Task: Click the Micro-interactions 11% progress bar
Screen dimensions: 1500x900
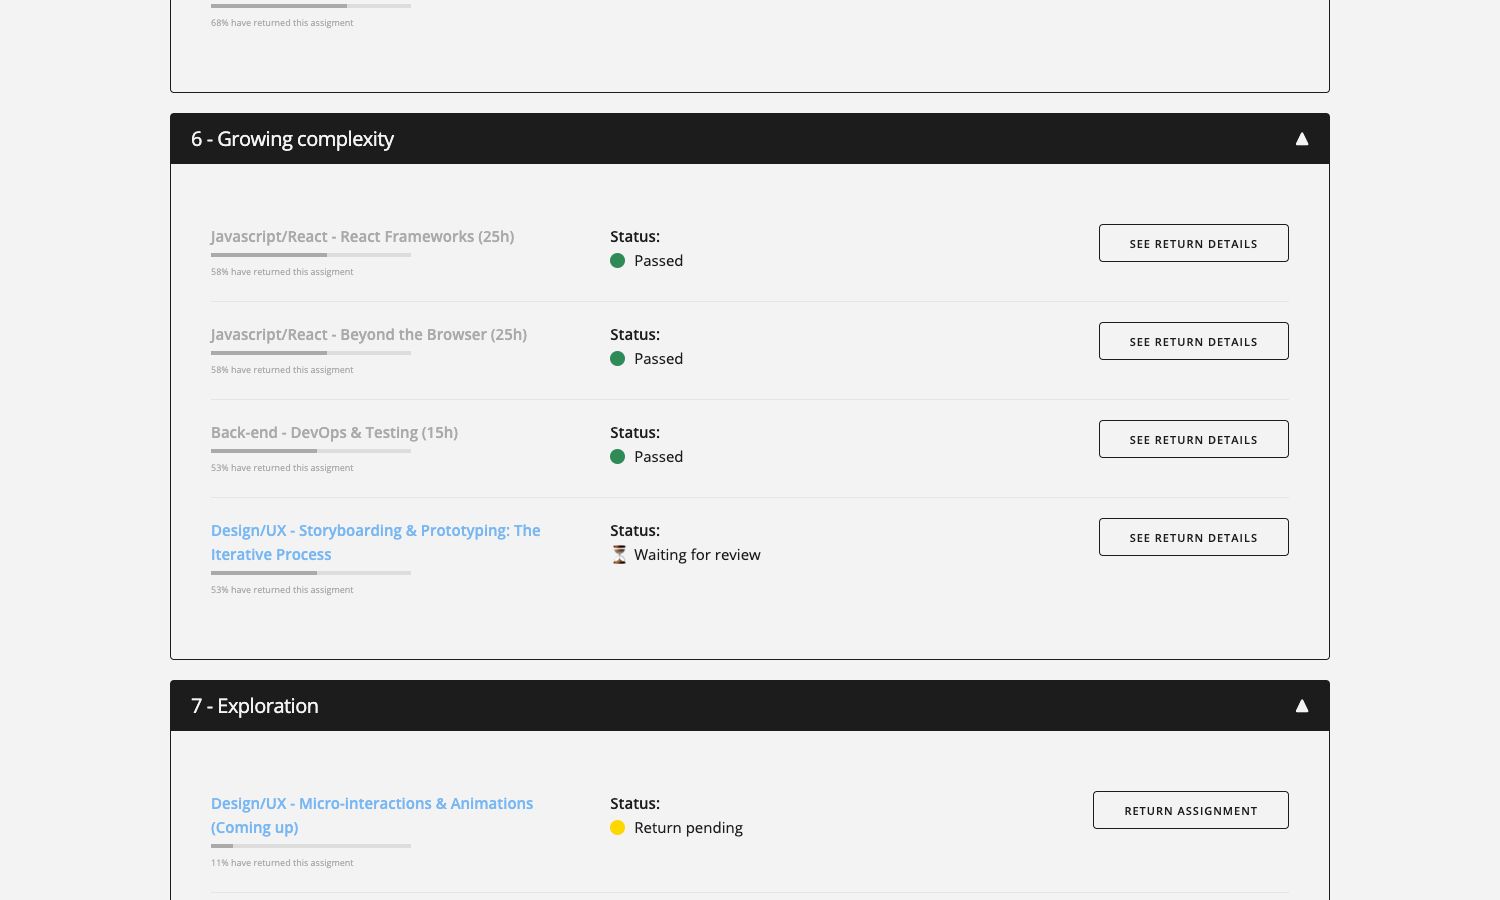Action: pos(310,846)
